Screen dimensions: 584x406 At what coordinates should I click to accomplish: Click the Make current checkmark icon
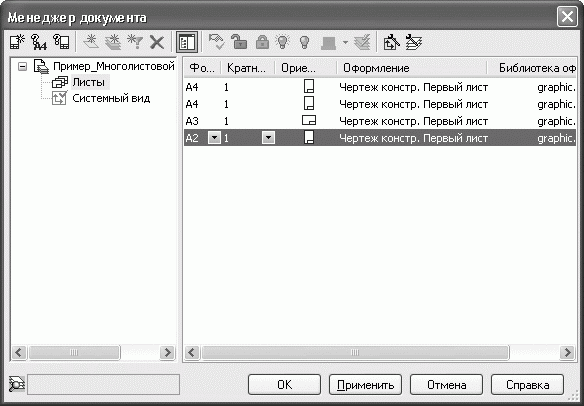click(216, 42)
